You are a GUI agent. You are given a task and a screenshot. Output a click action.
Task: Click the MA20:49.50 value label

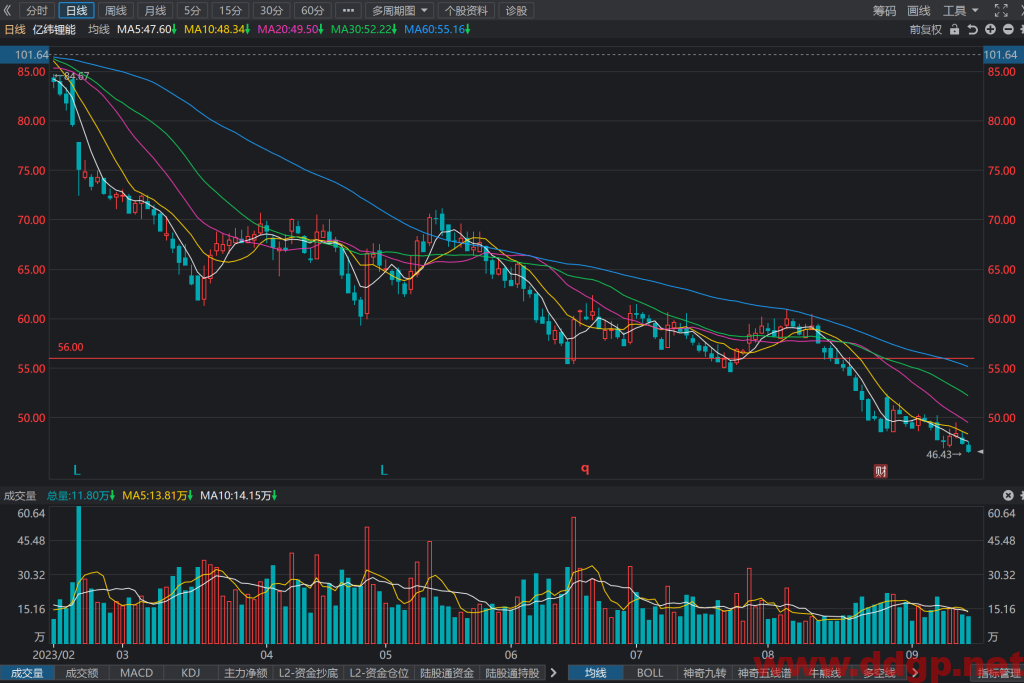(x=290, y=29)
